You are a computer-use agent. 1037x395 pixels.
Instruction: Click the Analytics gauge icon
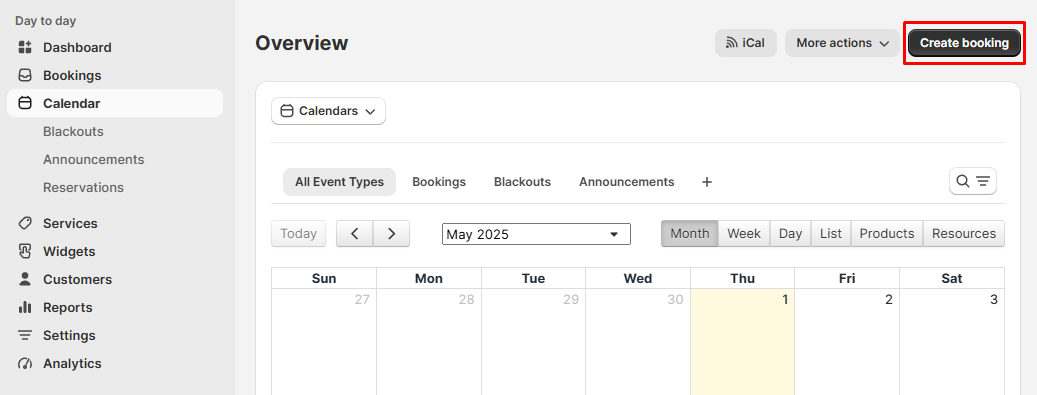click(25, 363)
